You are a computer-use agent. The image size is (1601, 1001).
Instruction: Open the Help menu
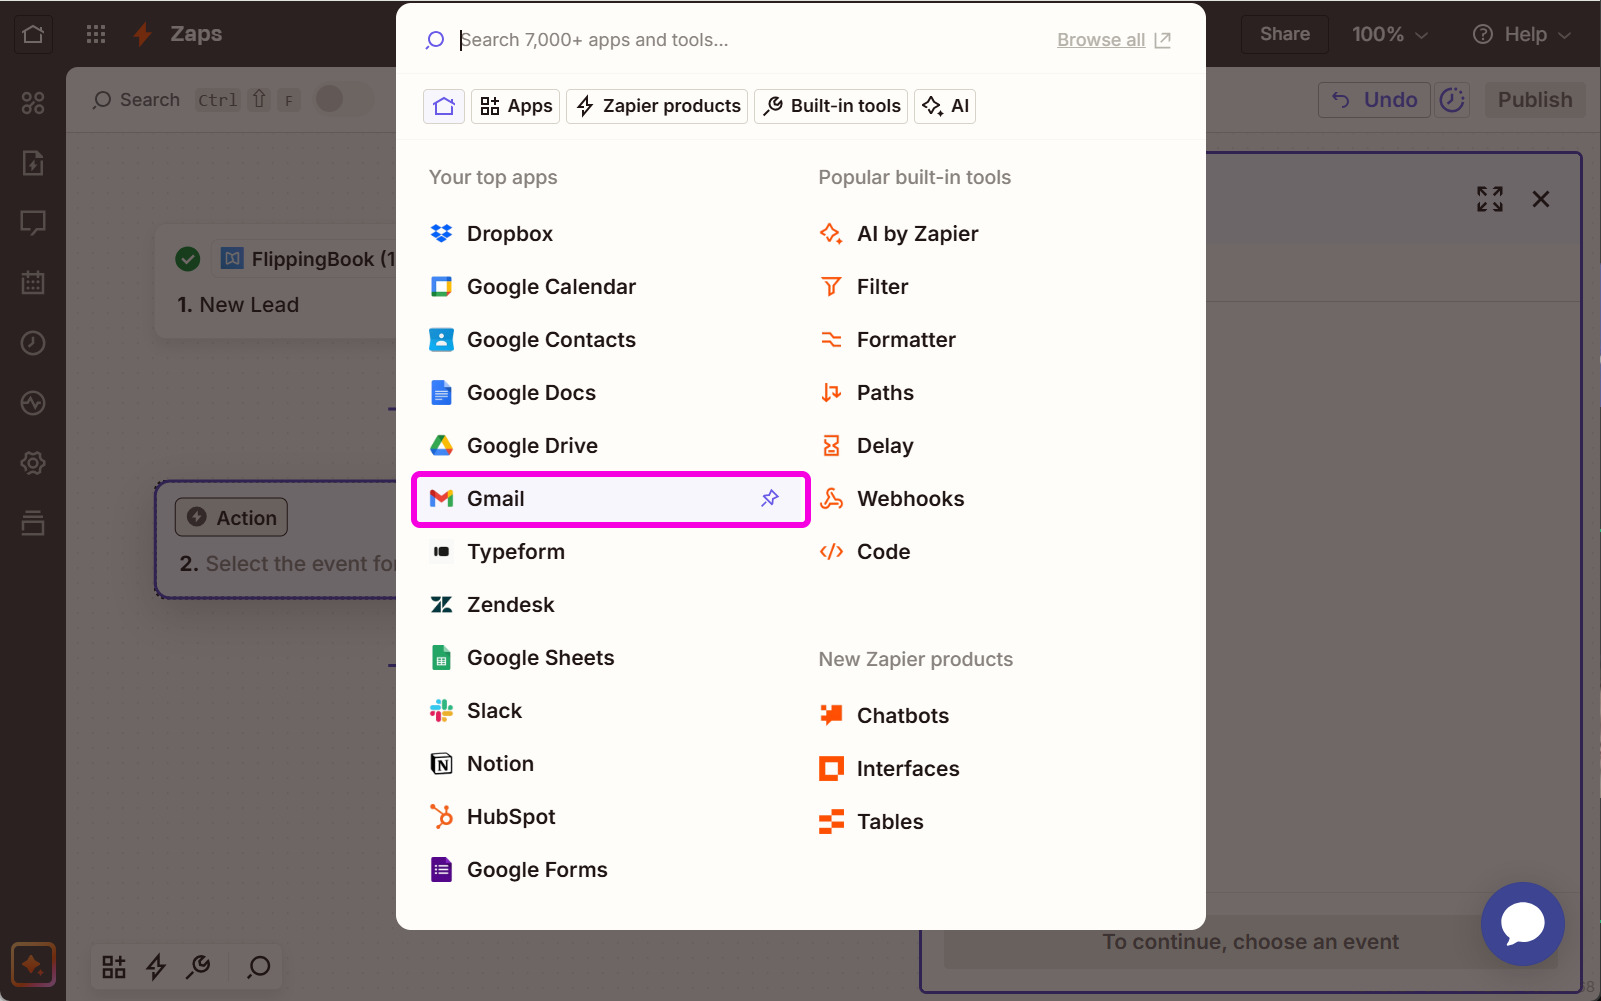[x=1522, y=34]
